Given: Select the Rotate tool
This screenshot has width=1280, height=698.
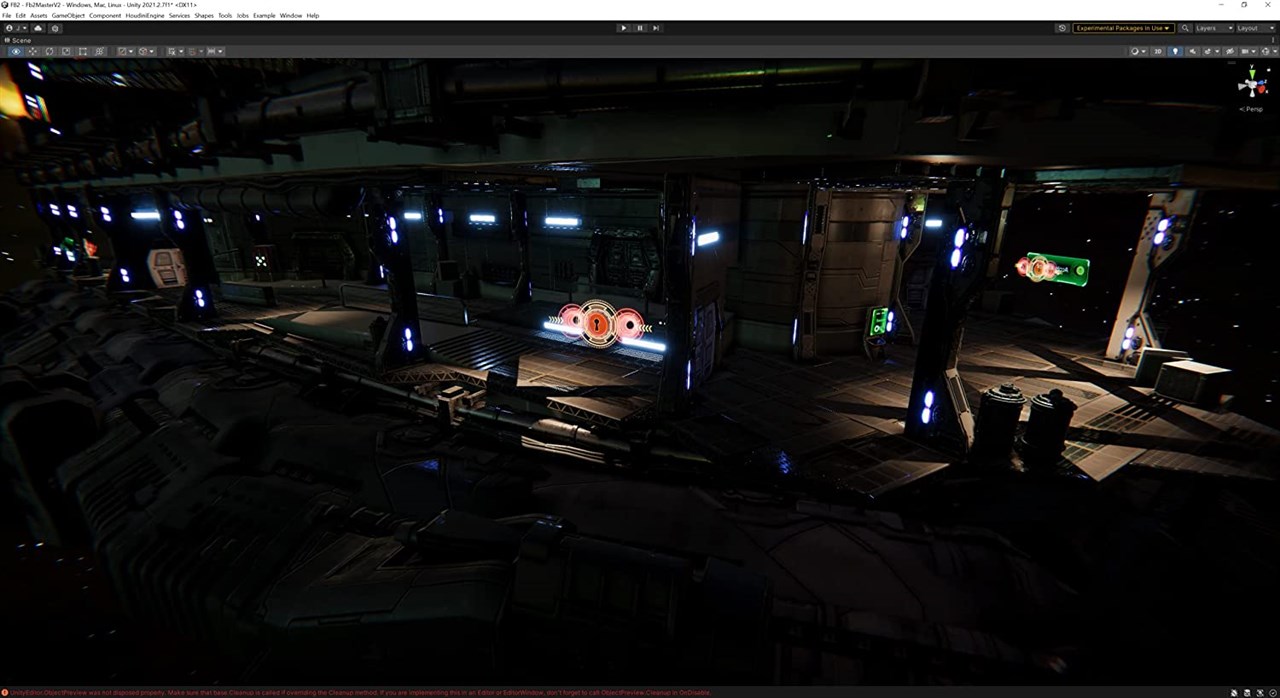Looking at the screenshot, I should tap(49, 51).
